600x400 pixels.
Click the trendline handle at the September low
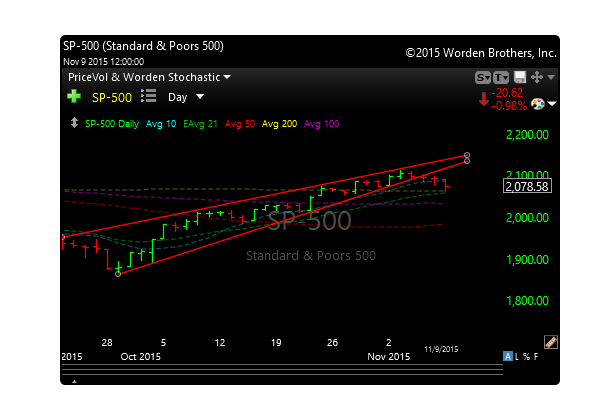tap(118, 274)
